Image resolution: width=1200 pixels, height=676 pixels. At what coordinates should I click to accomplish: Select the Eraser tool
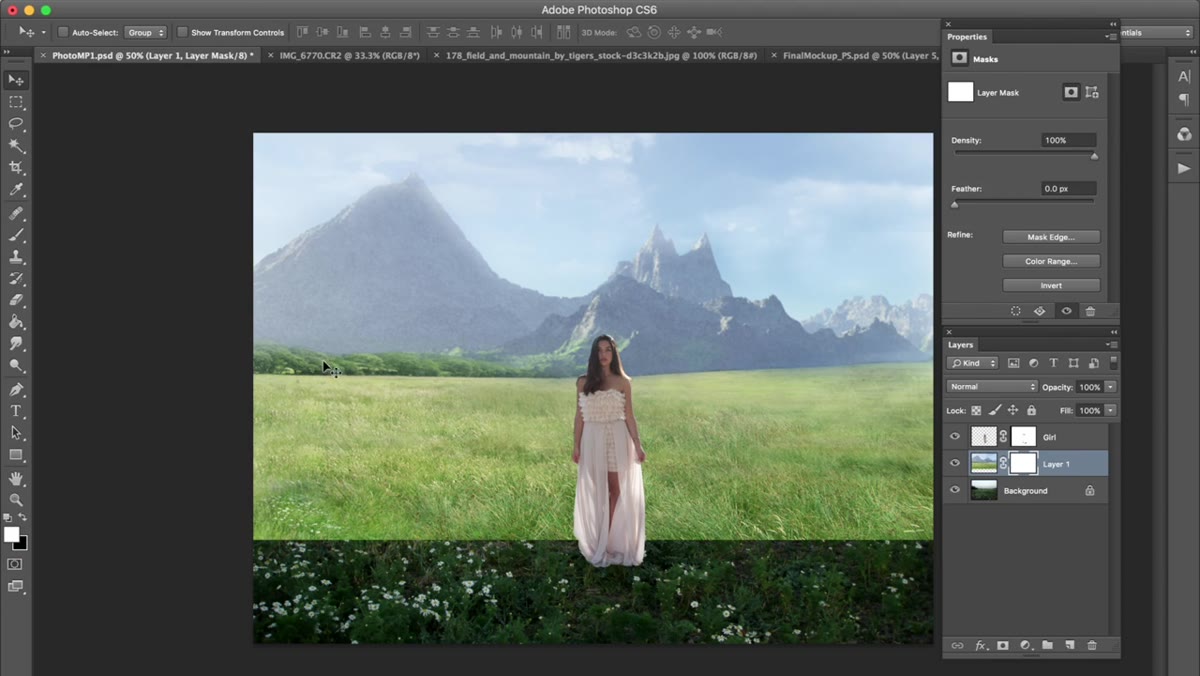[x=16, y=300]
